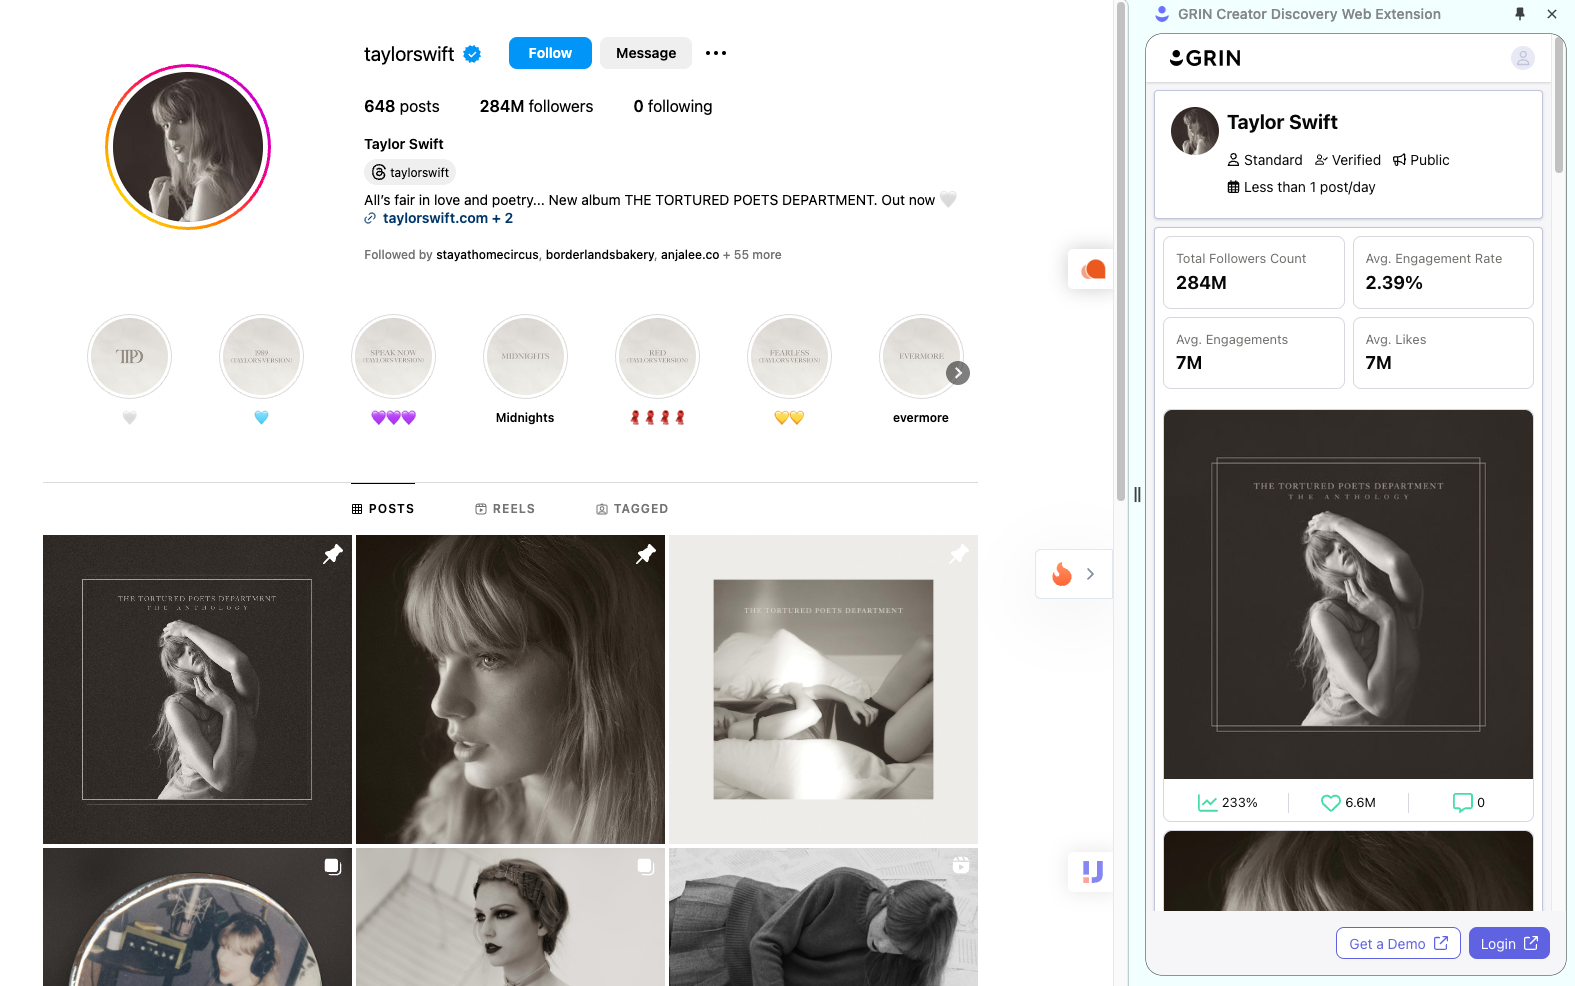Click the Total Followers Count card

[1254, 272]
